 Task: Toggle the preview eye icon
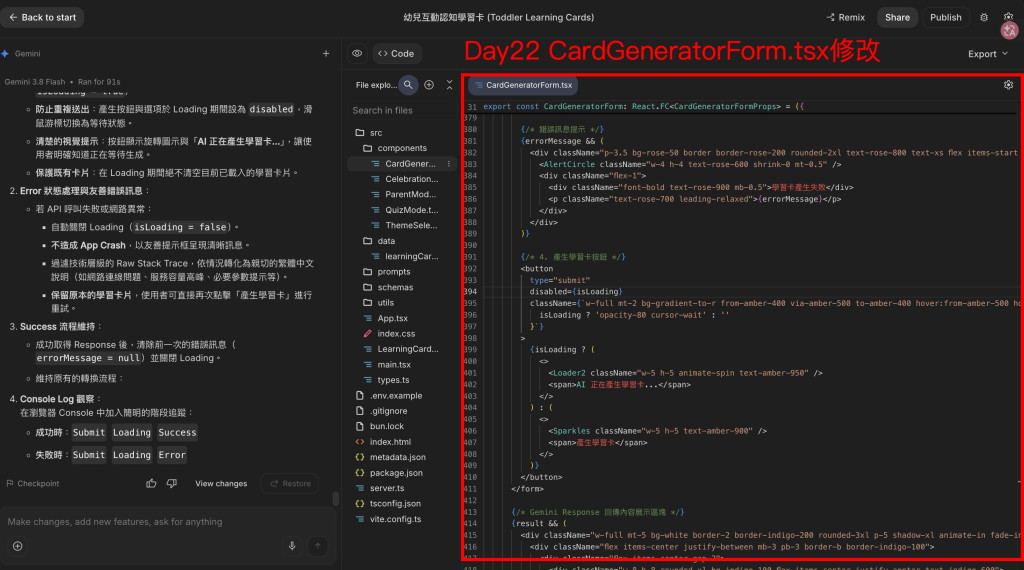click(x=357, y=54)
